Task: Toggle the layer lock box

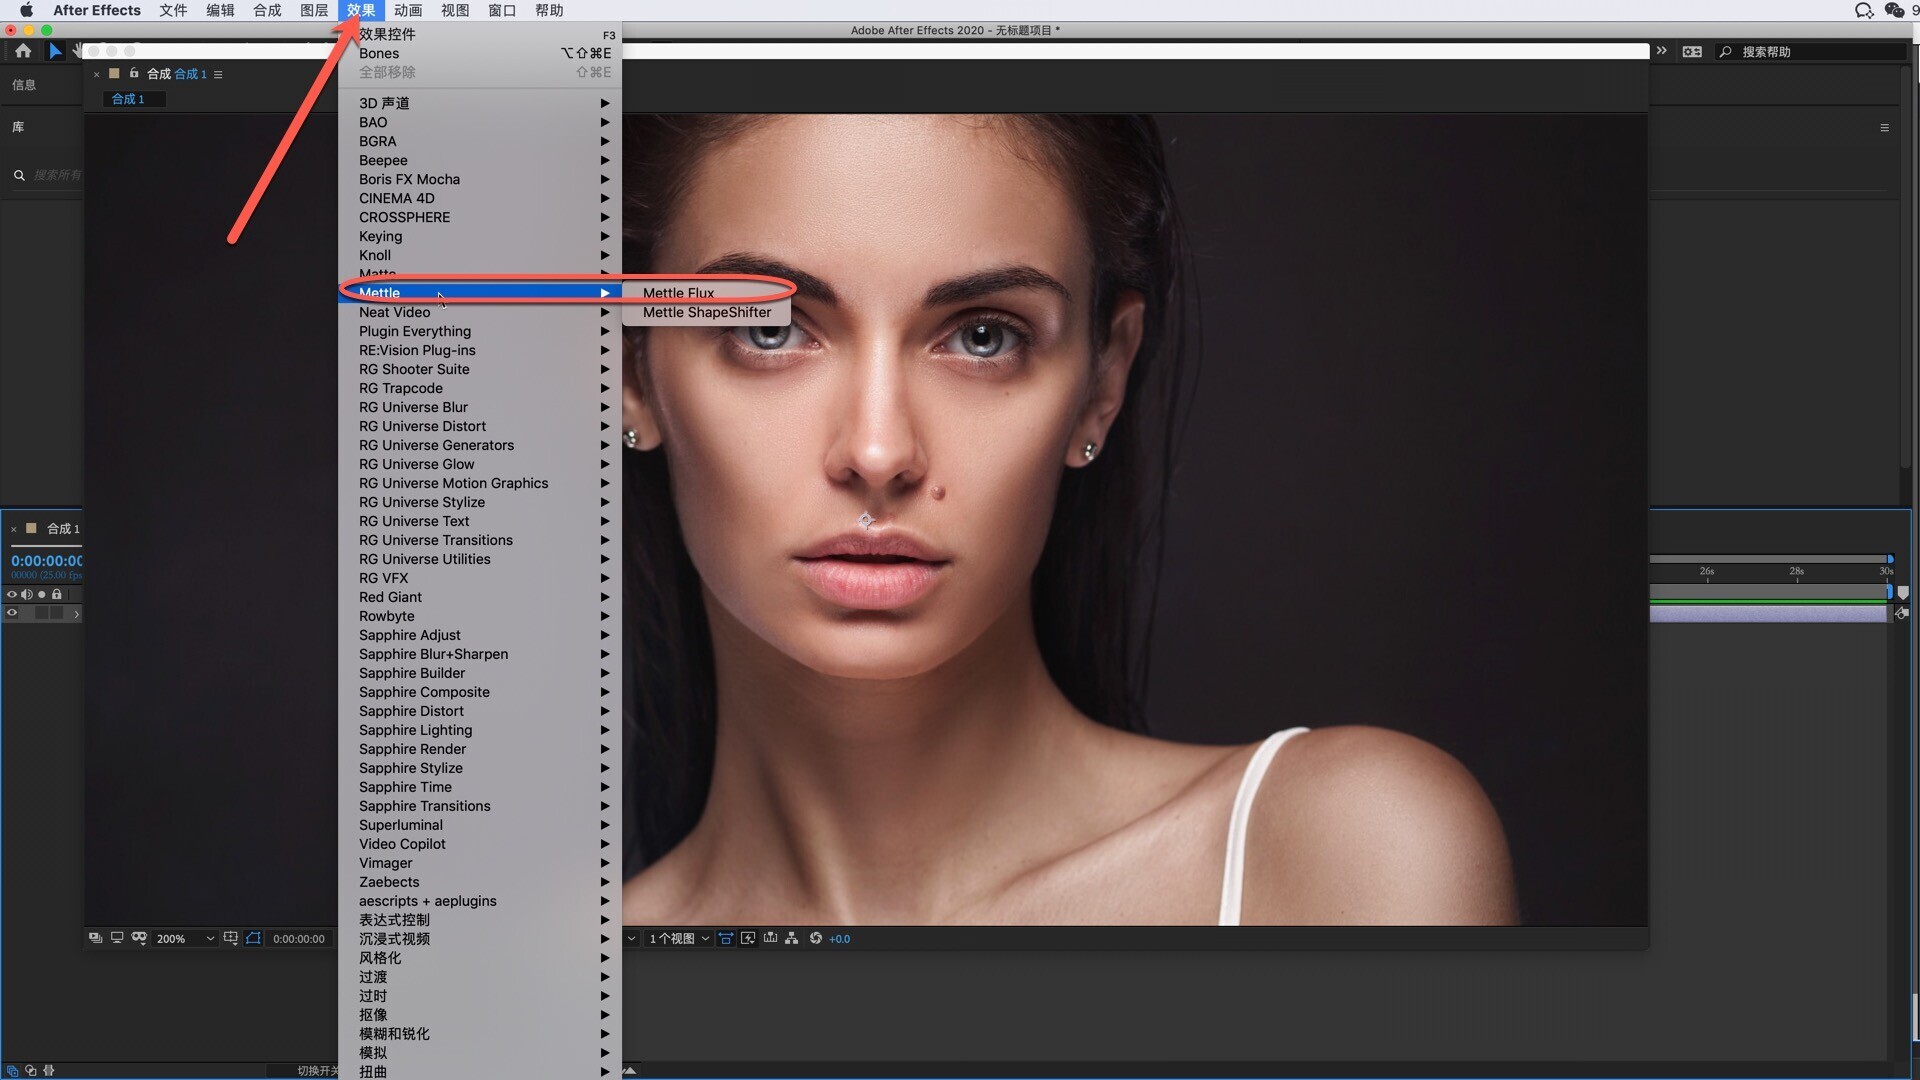Action: (x=57, y=613)
